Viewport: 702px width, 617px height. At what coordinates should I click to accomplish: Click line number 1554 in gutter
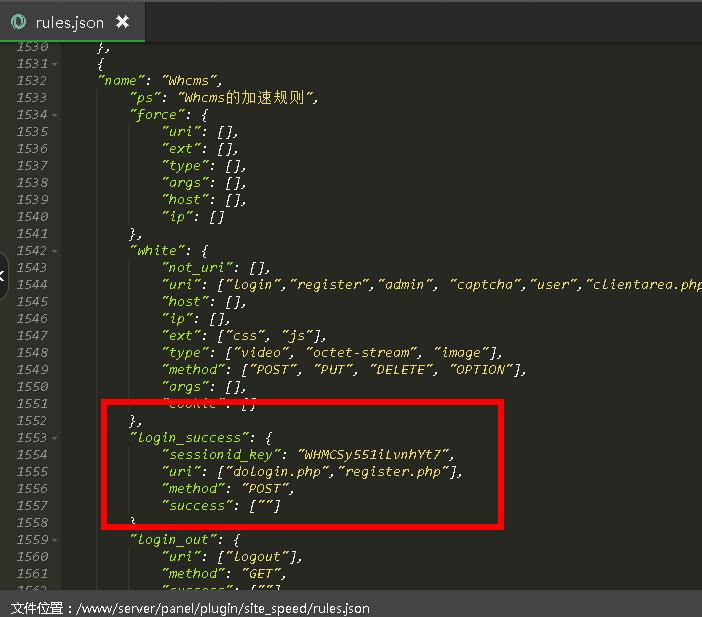pos(31,455)
